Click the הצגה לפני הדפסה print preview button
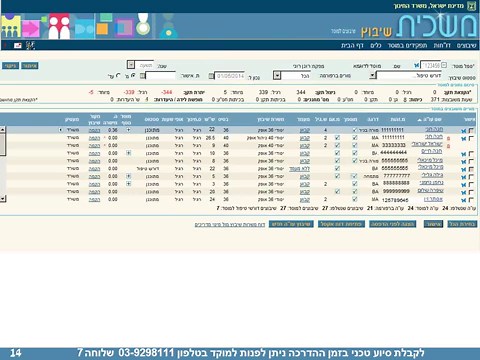 click(393, 224)
